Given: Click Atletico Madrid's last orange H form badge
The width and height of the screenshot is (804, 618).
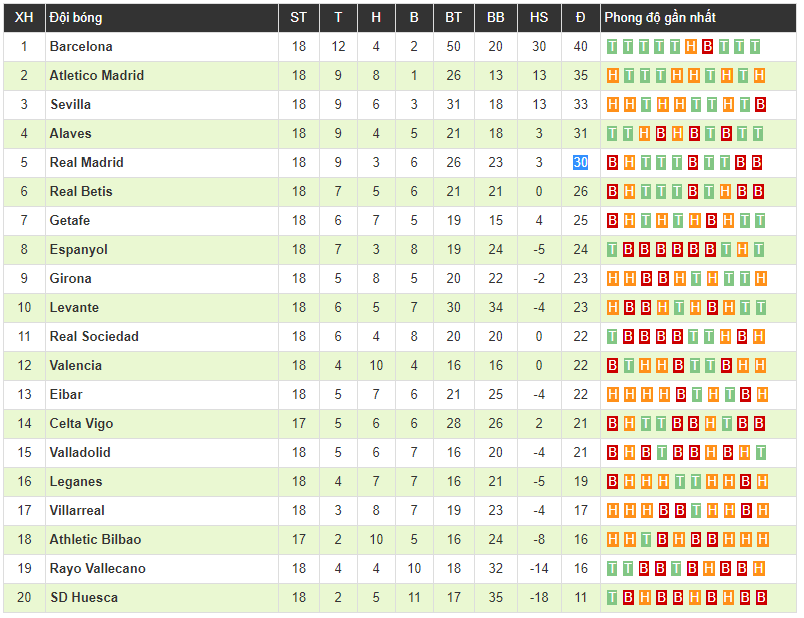Looking at the screenshot, I should pos(760,75).
